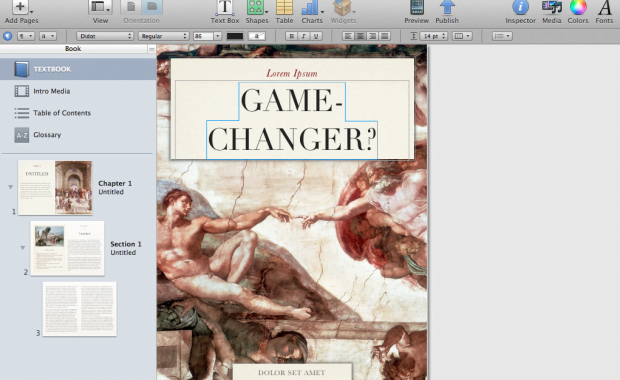
Task: Switch to landscape orientation
Action: (x=152, y=7)
